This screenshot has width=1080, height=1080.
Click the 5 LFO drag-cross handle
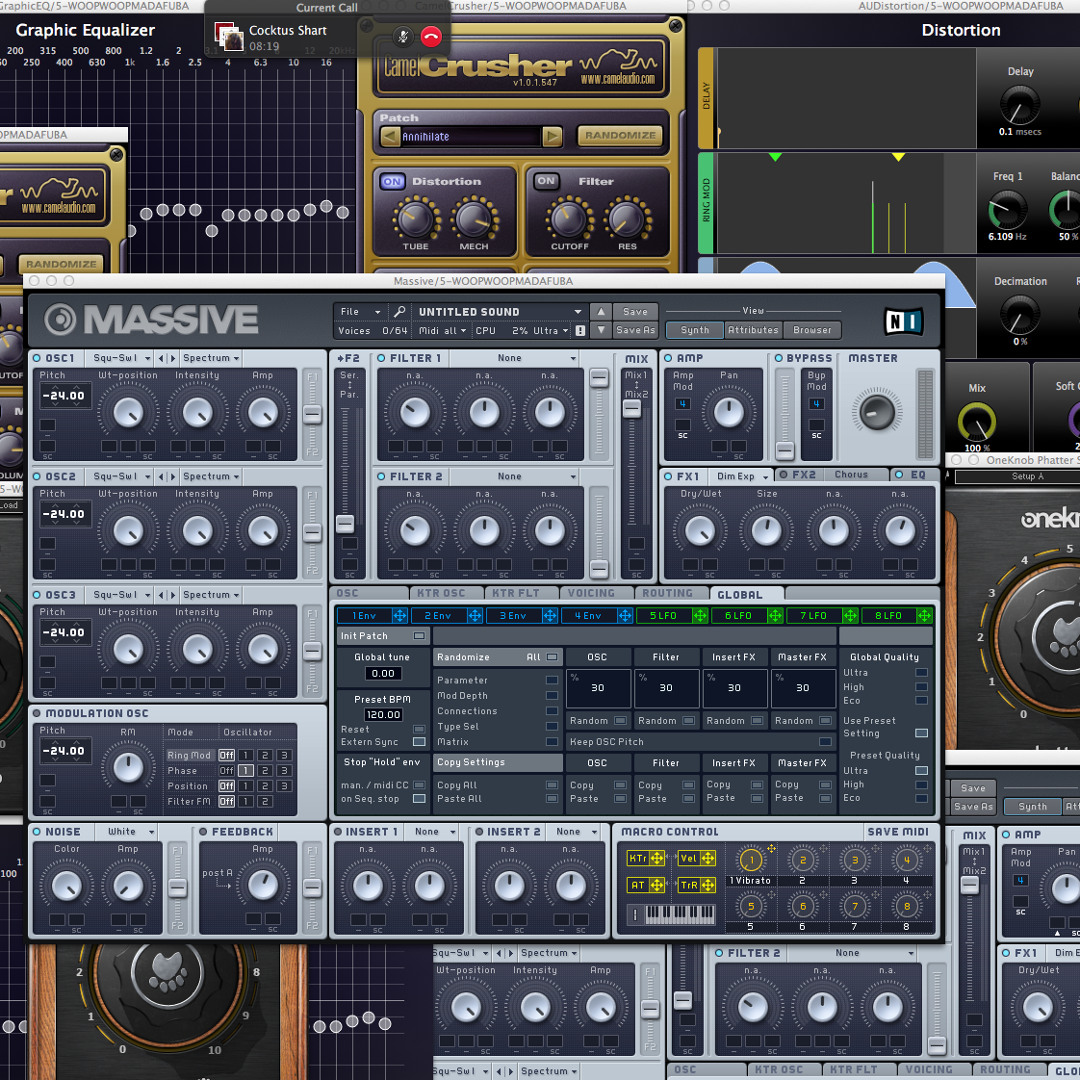(x=700, y=615)
